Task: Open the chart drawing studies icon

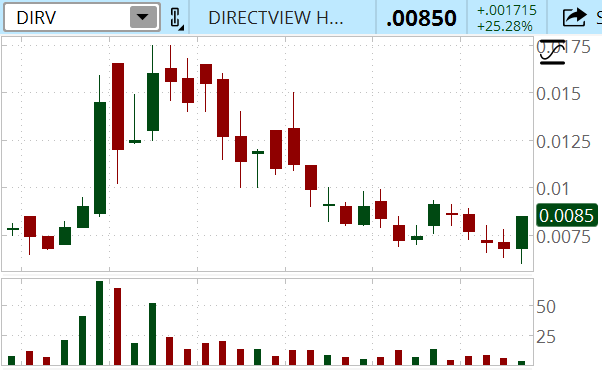Action: [x=552, y=52]
